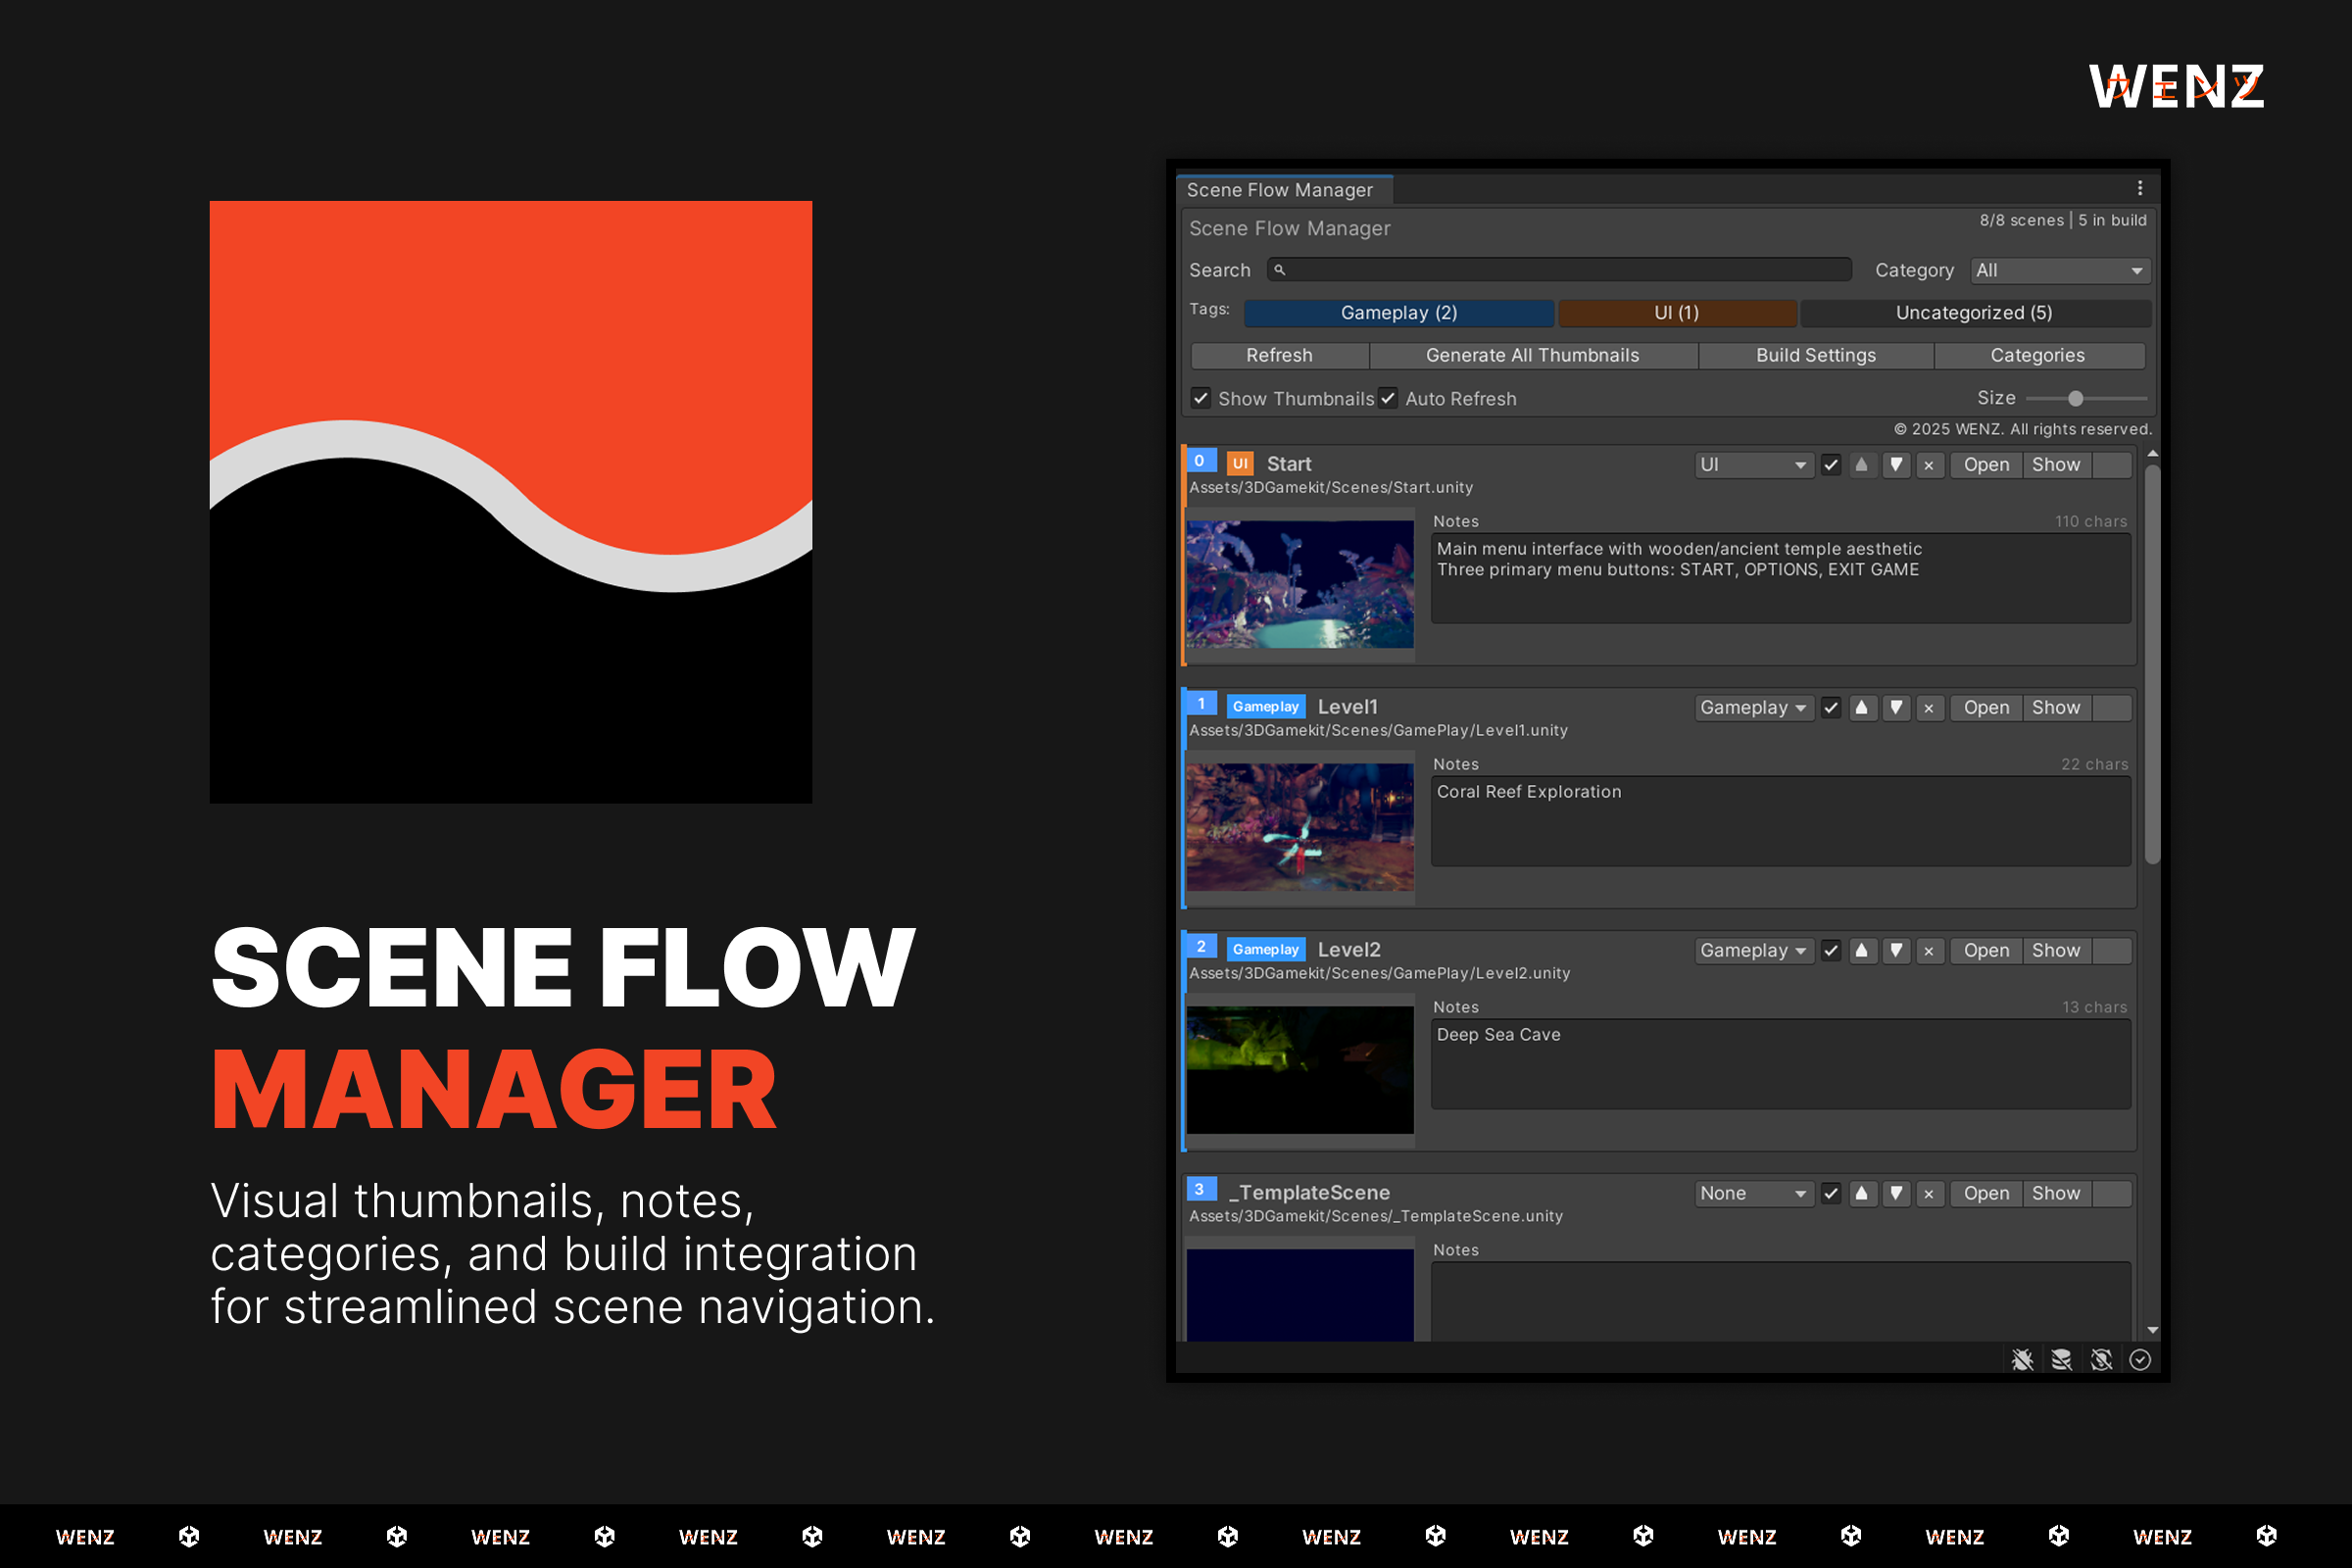Image resolution: width=2352 pixels, height=1568 pixels.
Task: Open Level1's Gameplay category dropdown
Action: click(1754, 708)
